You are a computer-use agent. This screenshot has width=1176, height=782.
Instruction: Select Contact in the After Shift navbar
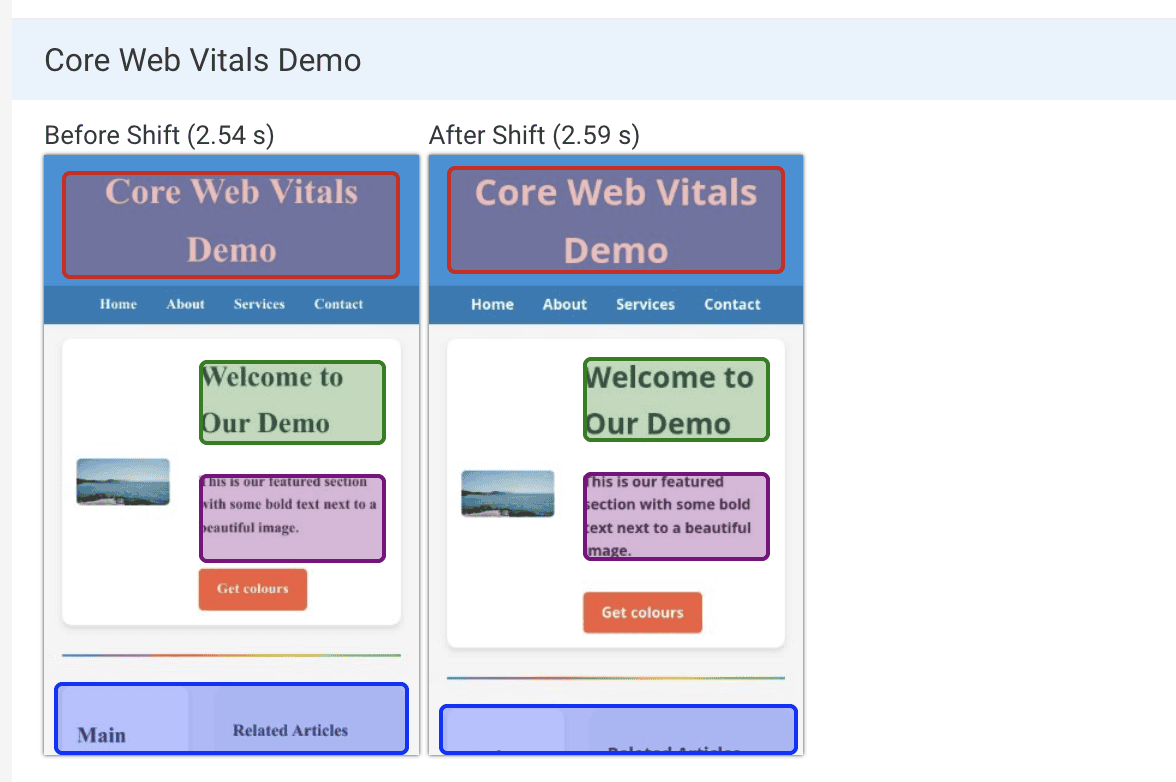731,304
